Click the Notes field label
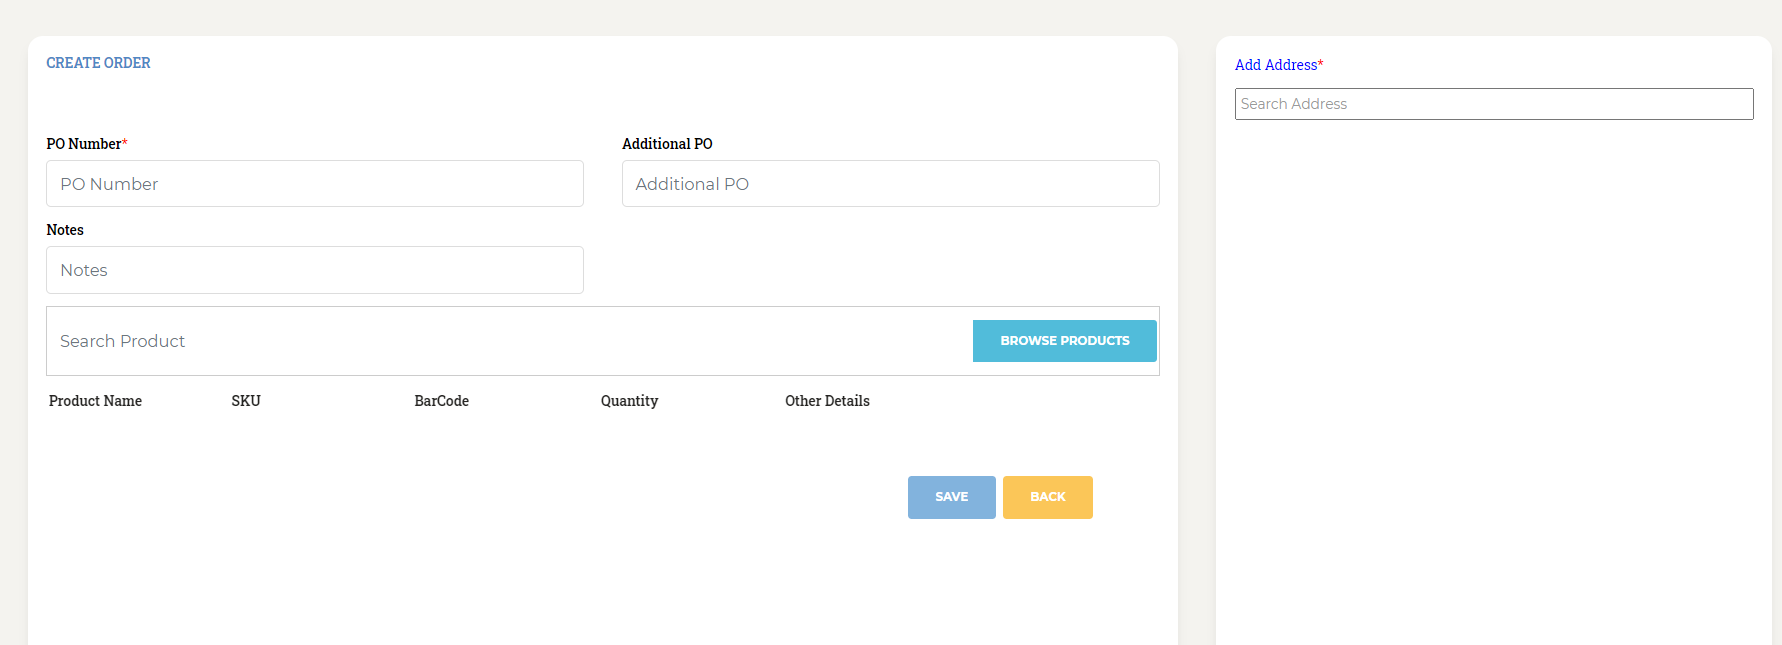The image size is (1782, 645). (x=65, y=230)
